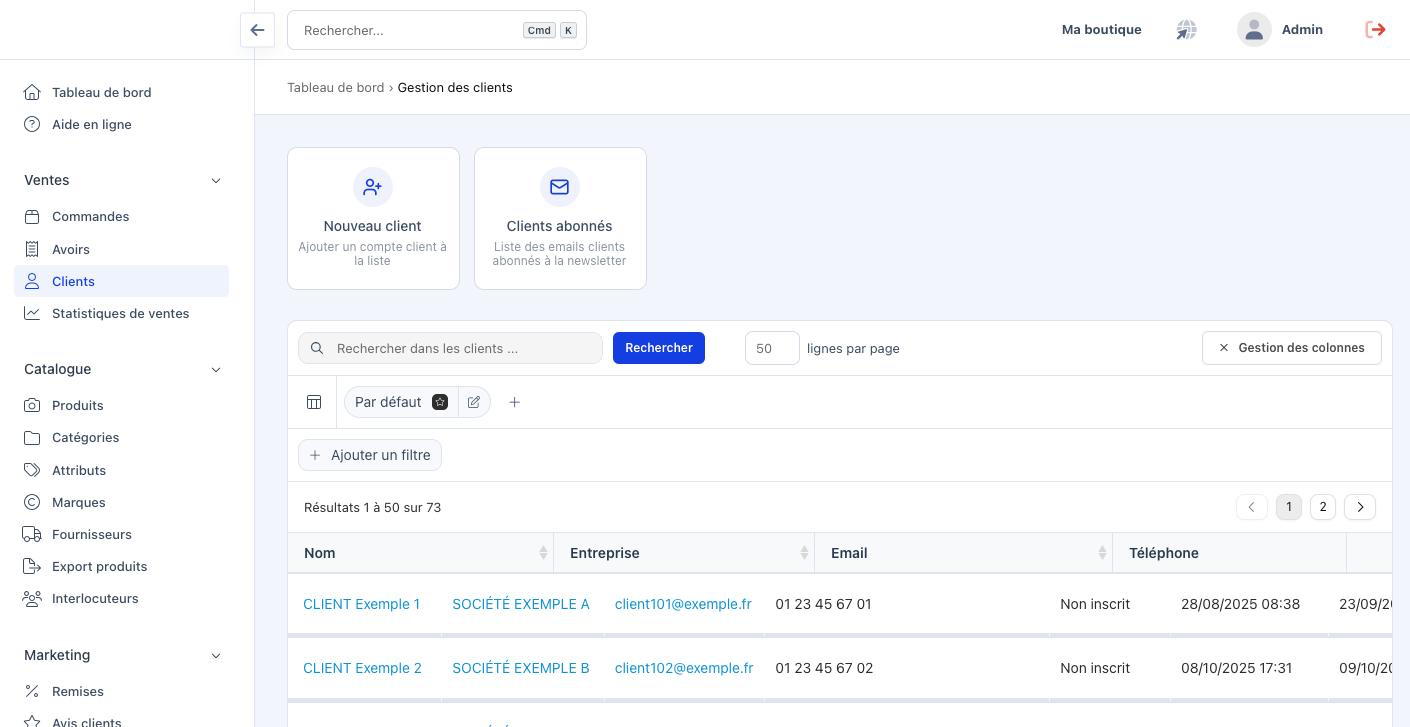
Task: Click the Catégories folder icon
Action: click(x=32, y=437)
